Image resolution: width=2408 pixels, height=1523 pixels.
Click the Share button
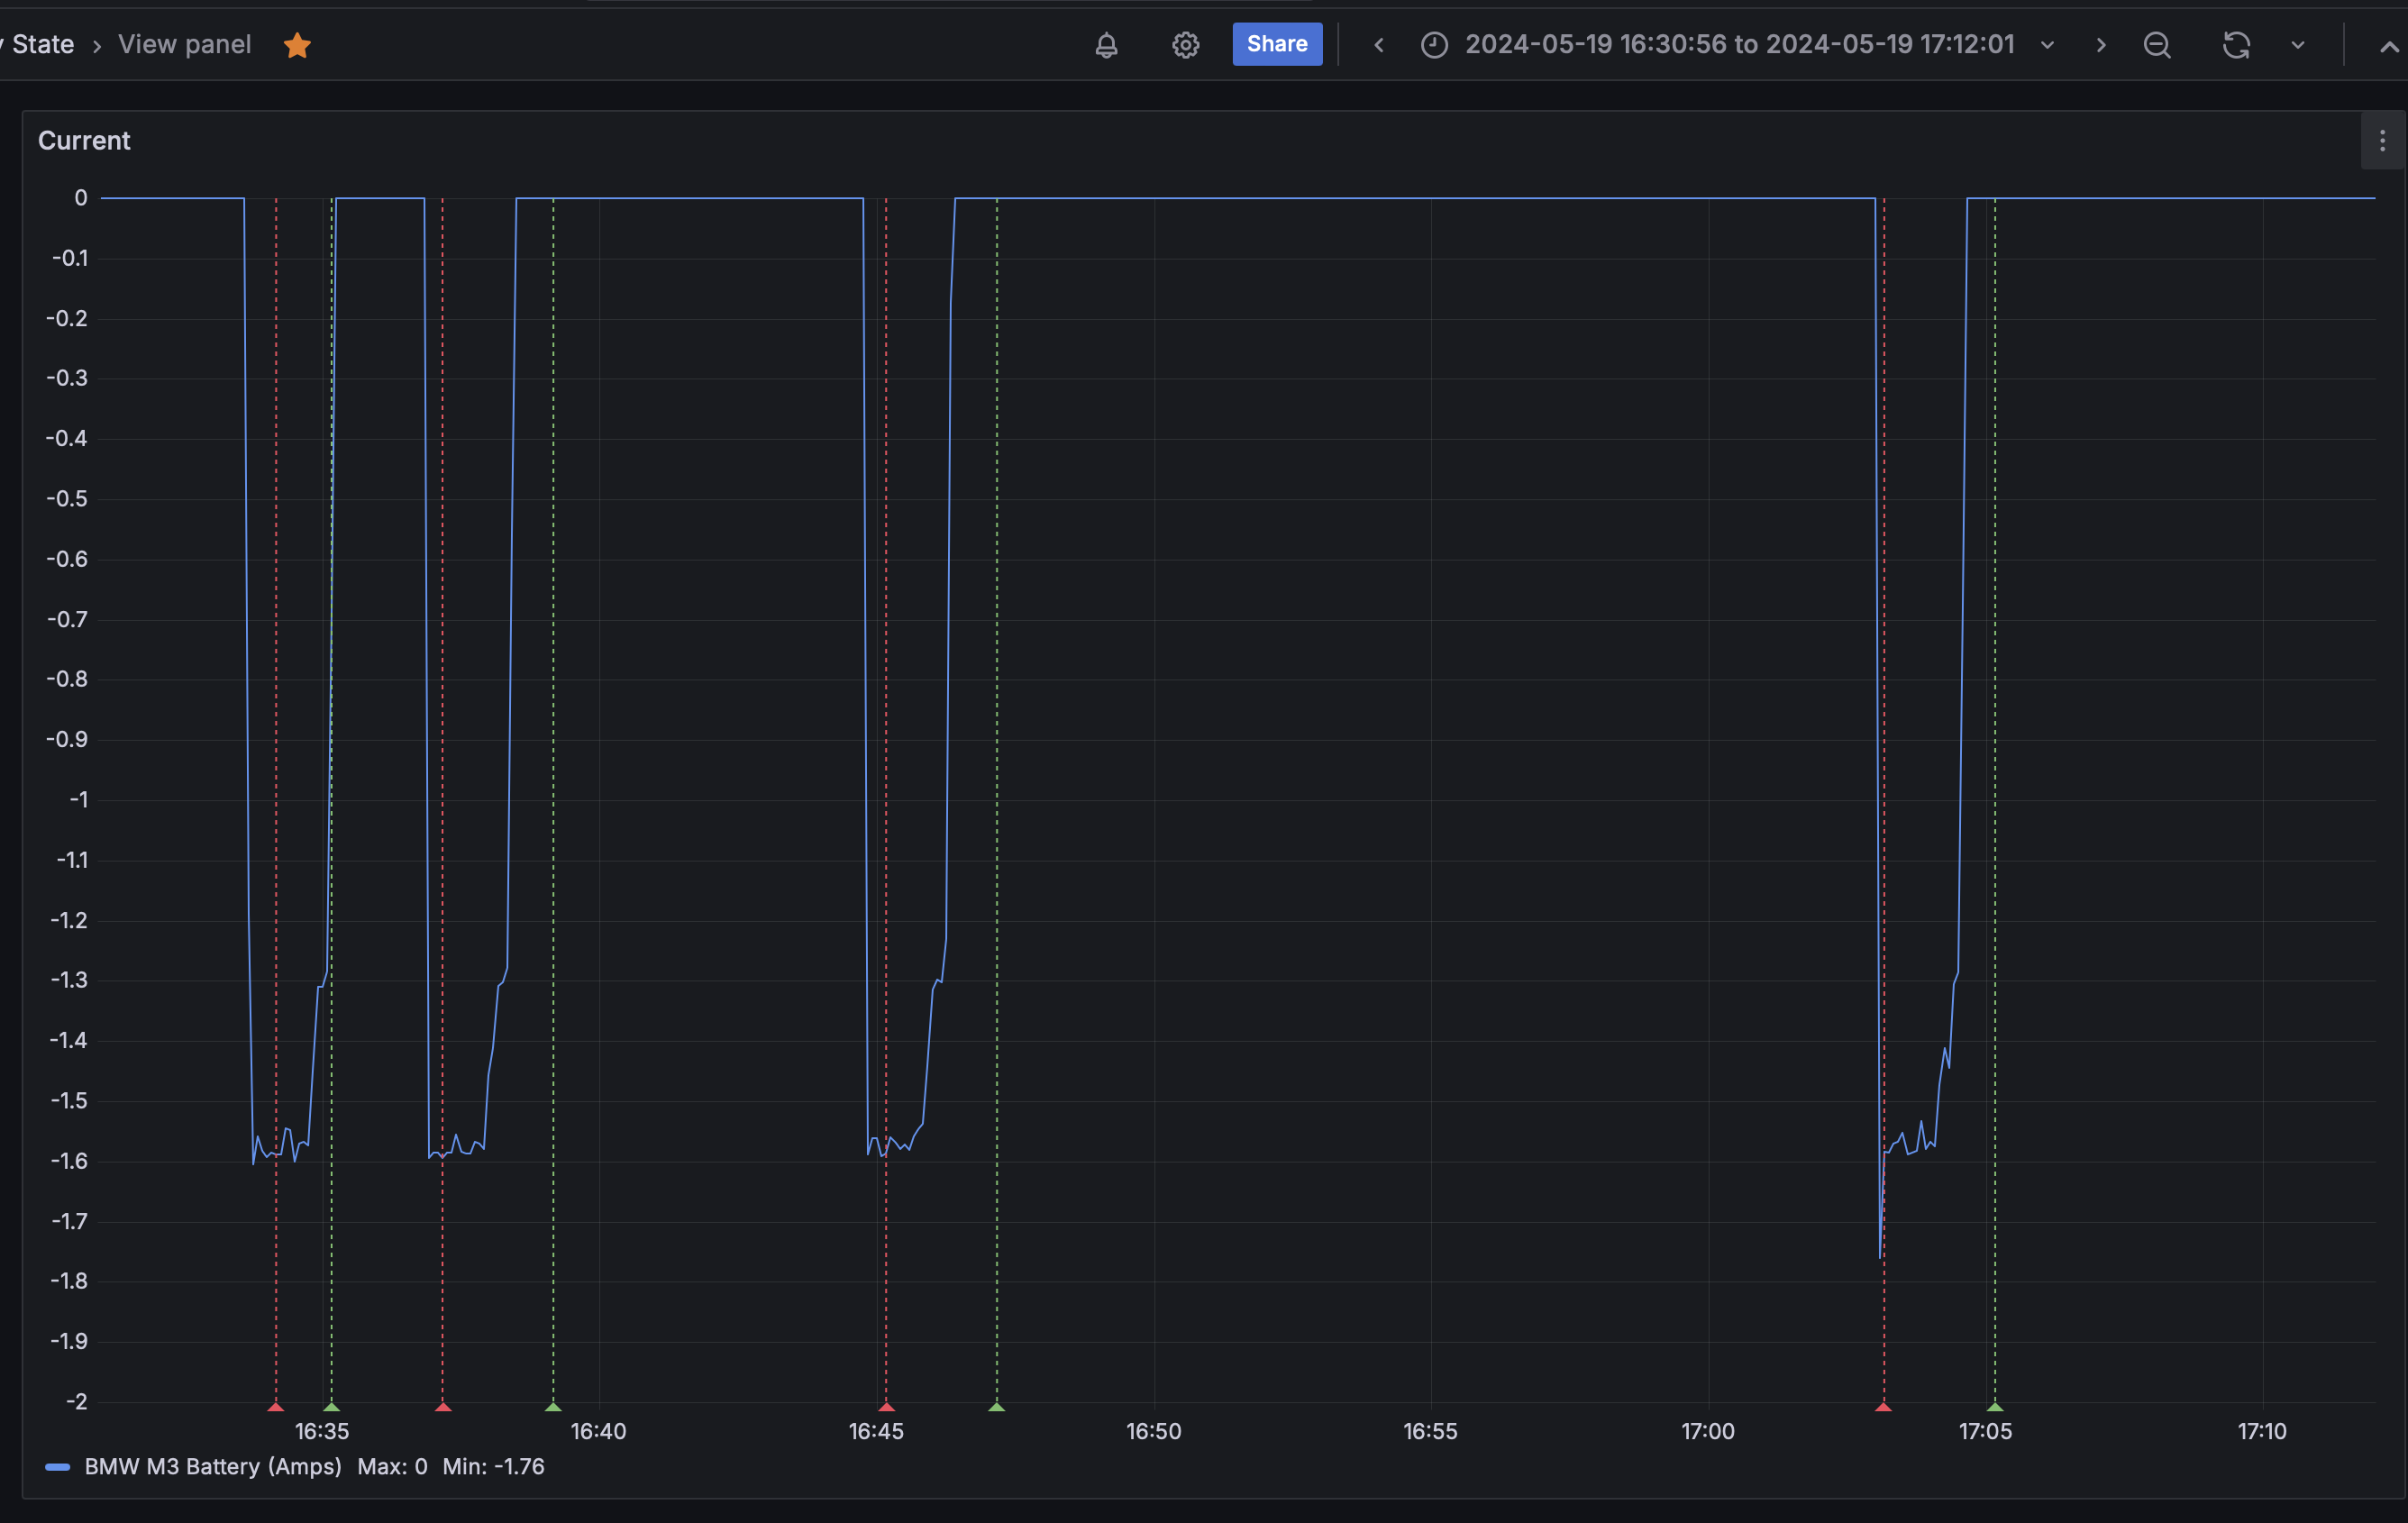1277,44
